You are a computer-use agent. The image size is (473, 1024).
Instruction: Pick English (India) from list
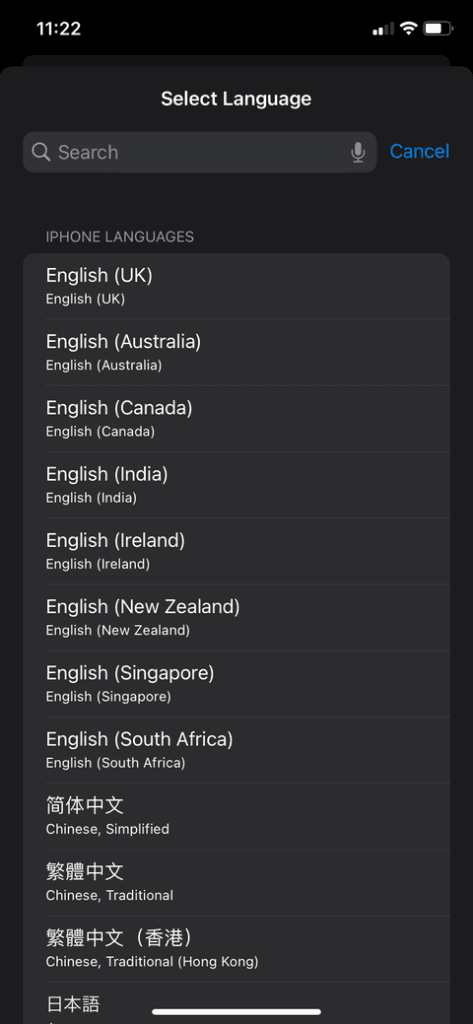click(236, 485)
